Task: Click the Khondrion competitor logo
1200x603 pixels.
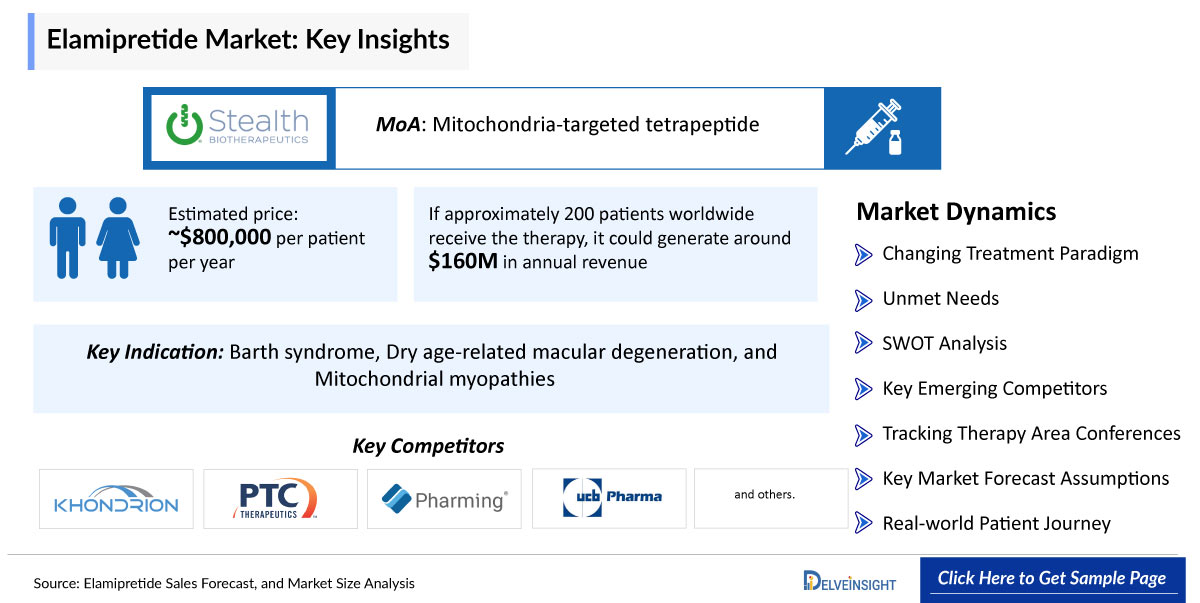Action: pos(116,499)
